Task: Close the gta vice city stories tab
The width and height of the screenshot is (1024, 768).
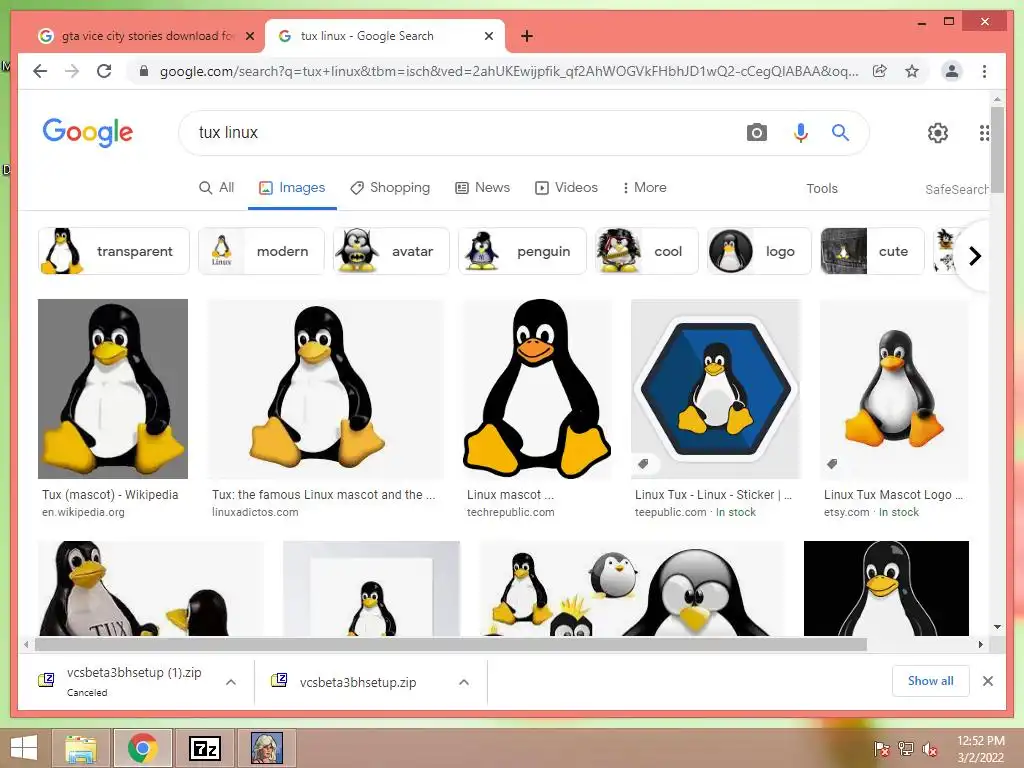Action: (249, 36)
